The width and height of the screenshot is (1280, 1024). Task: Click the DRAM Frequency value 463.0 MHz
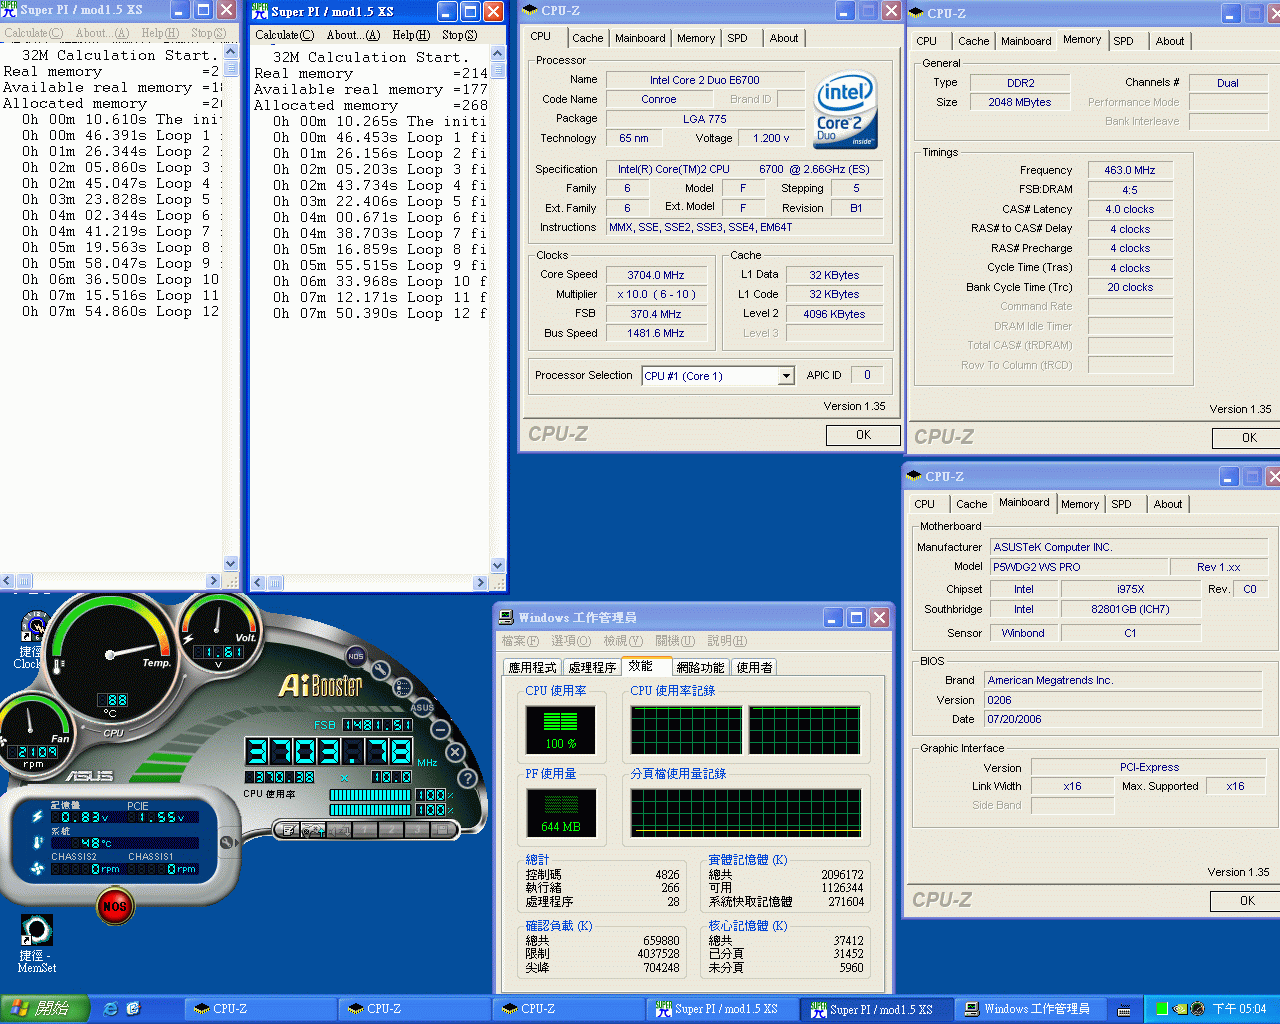[1129, 171]
